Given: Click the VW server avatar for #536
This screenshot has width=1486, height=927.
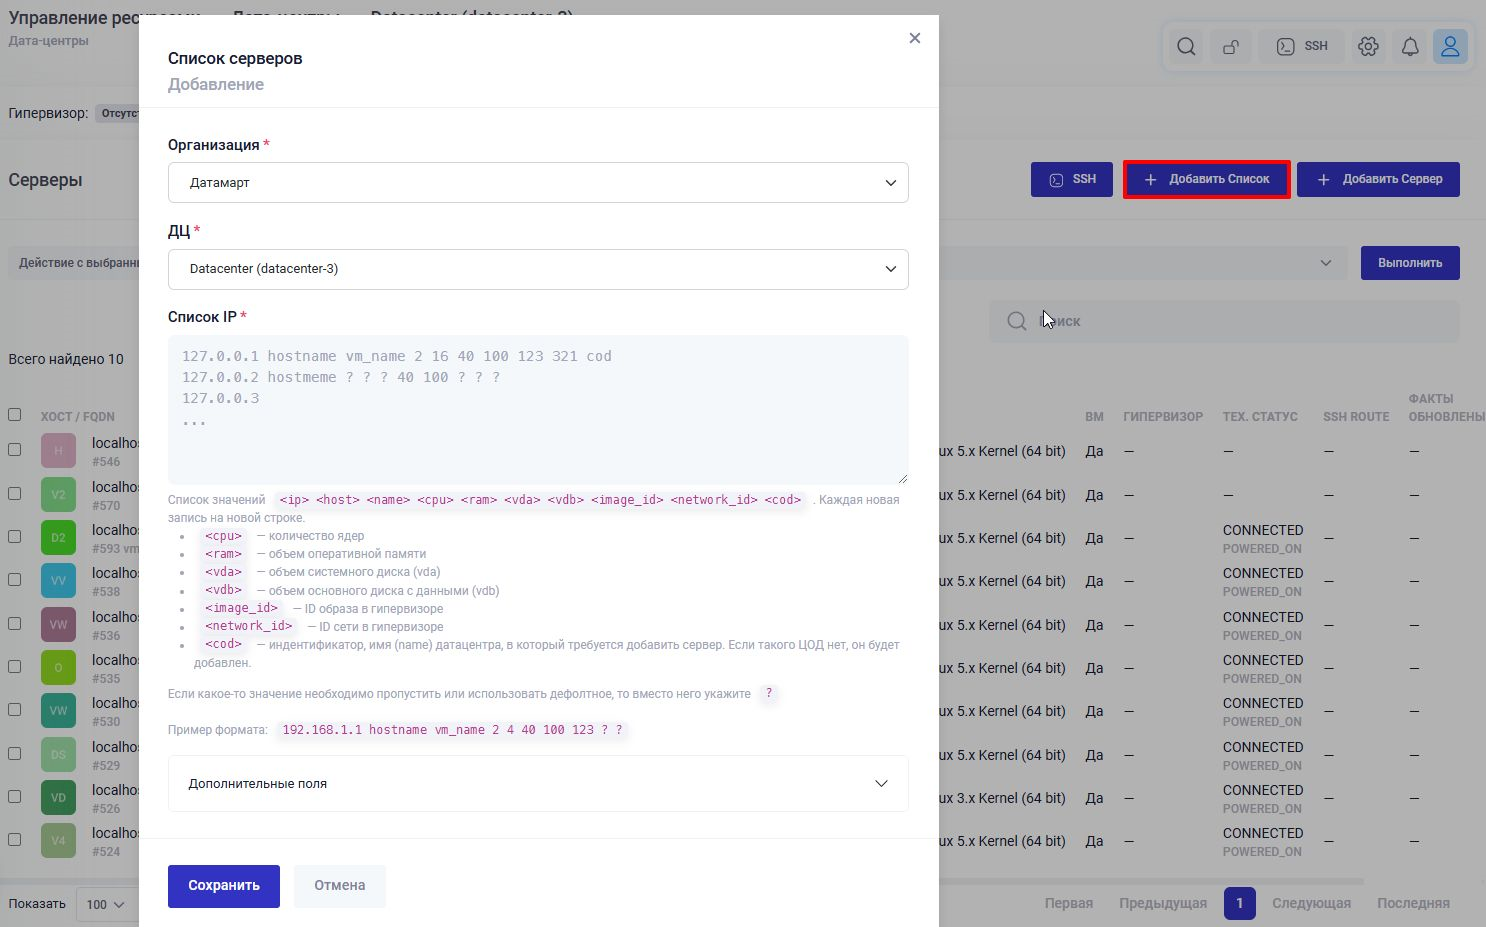Looking at the screenshot, I should click(x=58, y=625).
